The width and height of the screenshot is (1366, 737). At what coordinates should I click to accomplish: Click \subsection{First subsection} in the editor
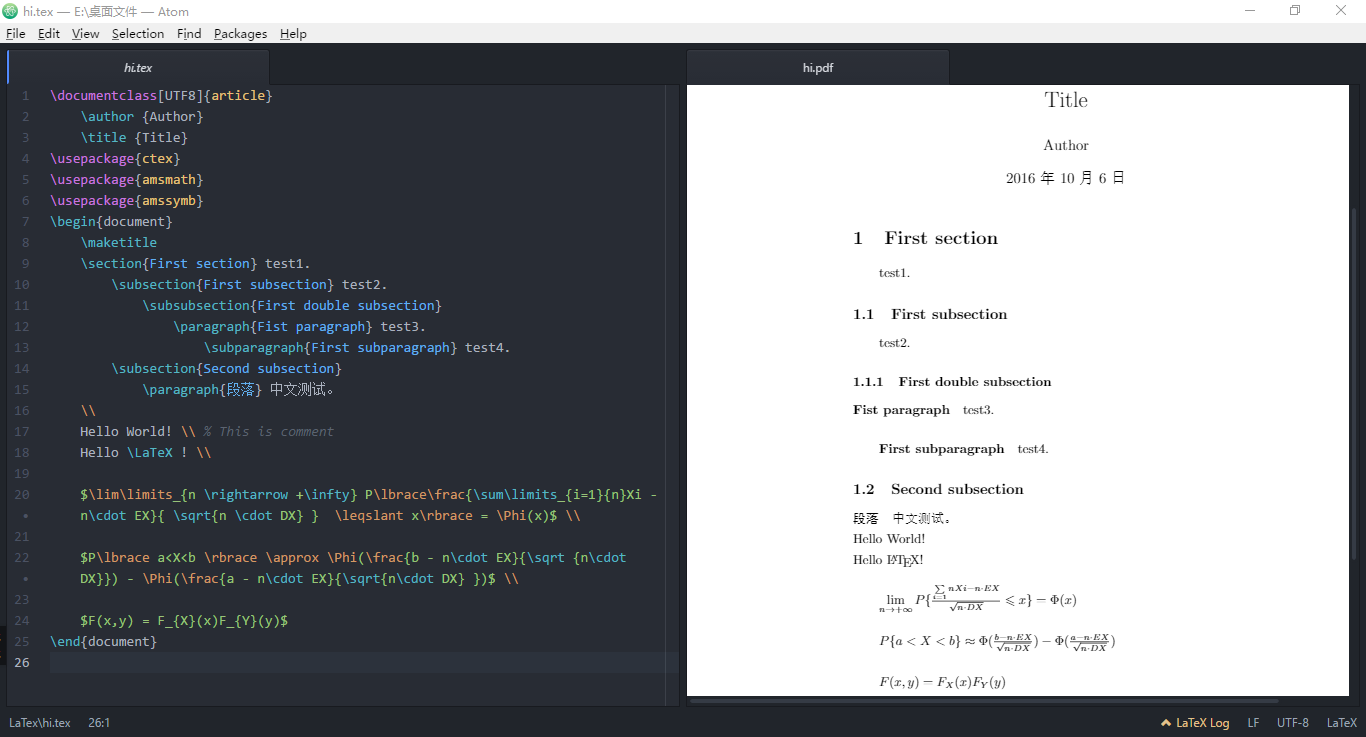[x=223, y=285]
